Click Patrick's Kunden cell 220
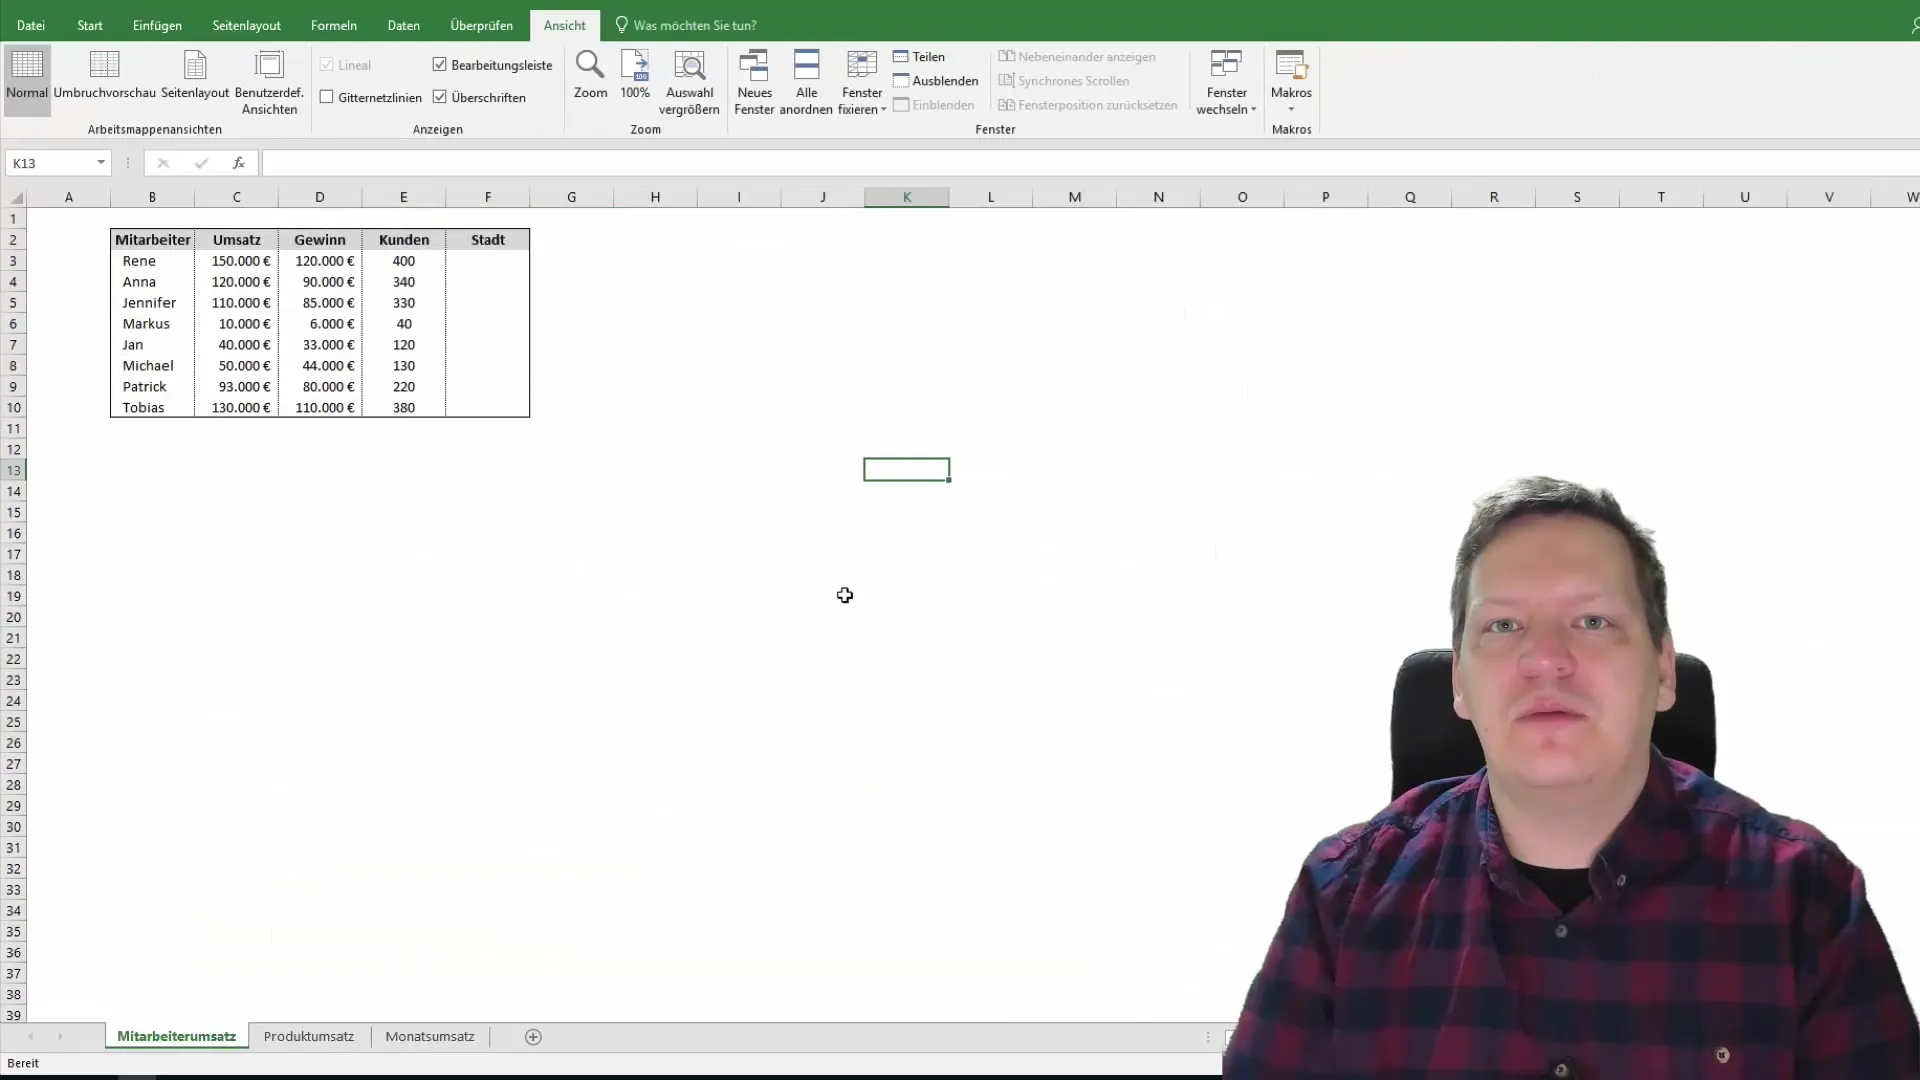Viewport: 1920px width, 1080px height. 404,387
